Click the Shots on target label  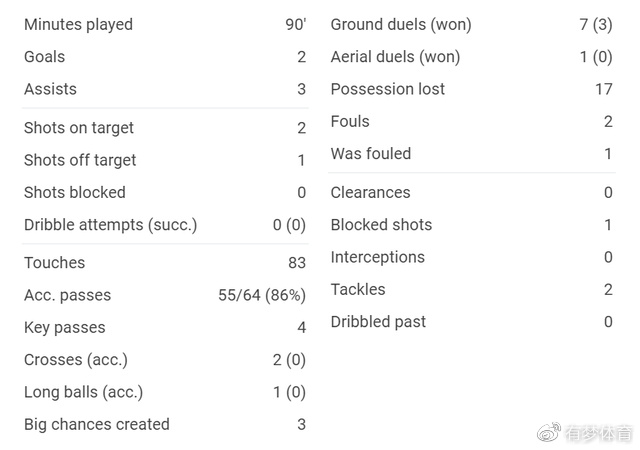point(79,128)
